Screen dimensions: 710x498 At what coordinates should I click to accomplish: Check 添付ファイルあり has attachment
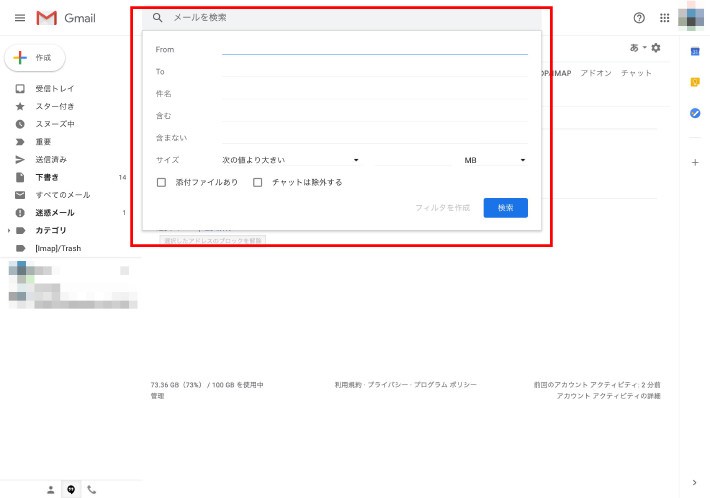[x=161, y=182]
